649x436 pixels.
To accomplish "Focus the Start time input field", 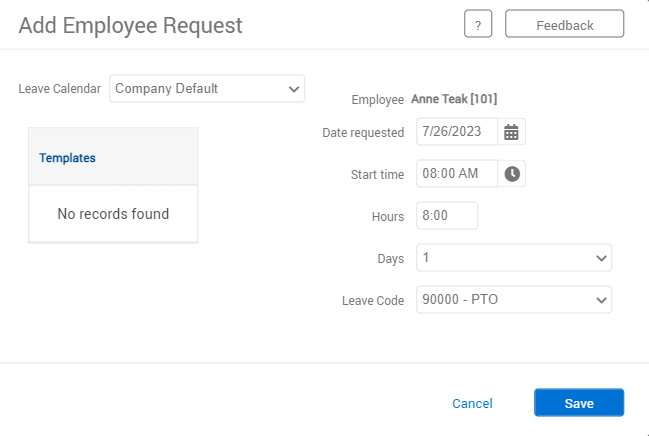I will coord(456,174).
